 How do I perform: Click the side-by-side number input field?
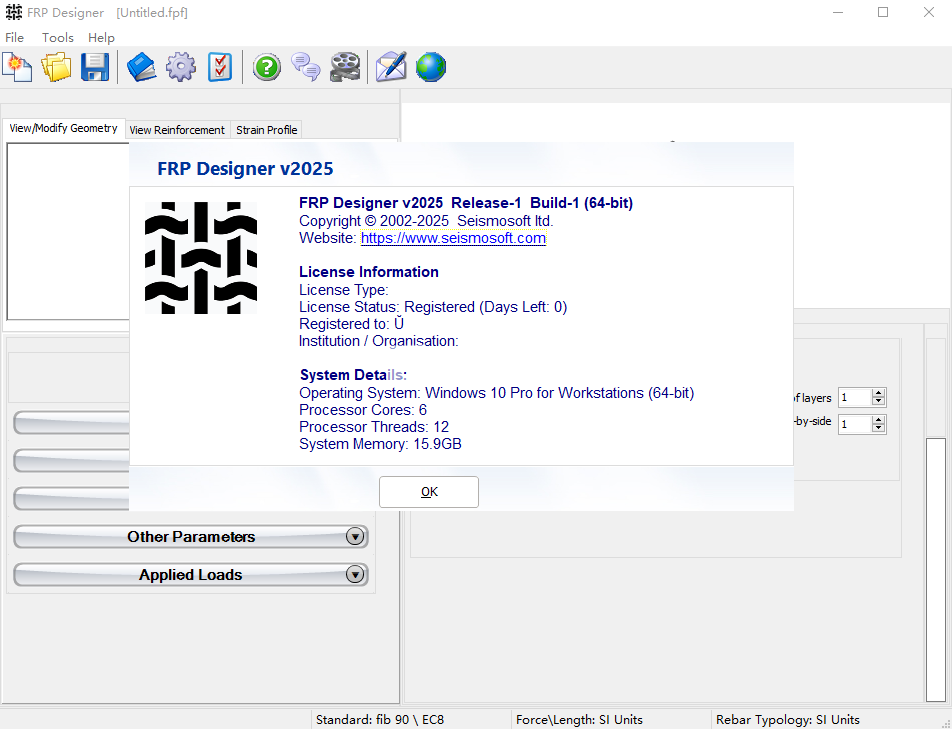[855, 424]
